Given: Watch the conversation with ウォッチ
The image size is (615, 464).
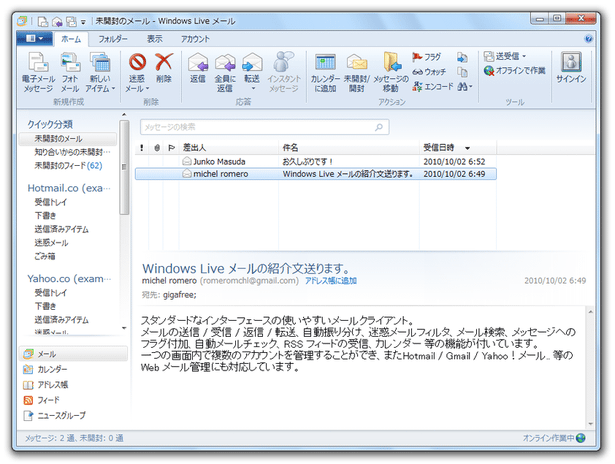Looking at the screenshot, I should coord(429,72).
